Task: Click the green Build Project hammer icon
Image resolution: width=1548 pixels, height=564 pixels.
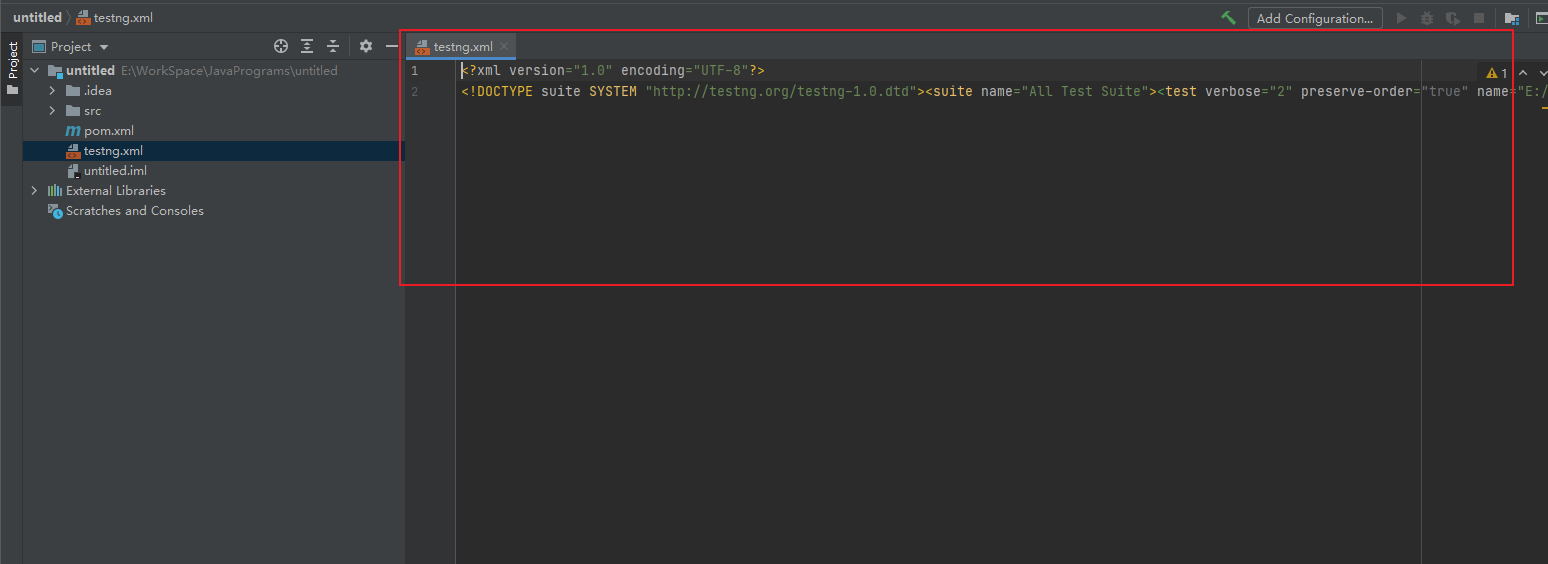Action: point(1229,18)
